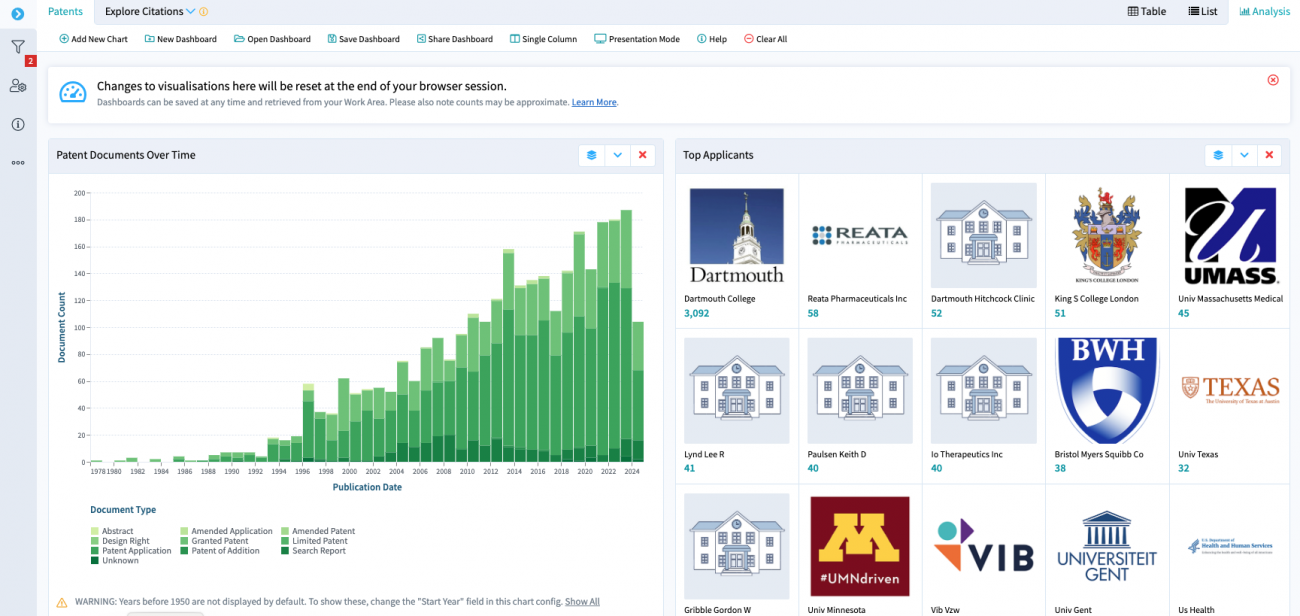Select the Dartmouth Hitchcock Clinic building icon
This screenshot has width=1300, height=616.
[x=984, y=236]
